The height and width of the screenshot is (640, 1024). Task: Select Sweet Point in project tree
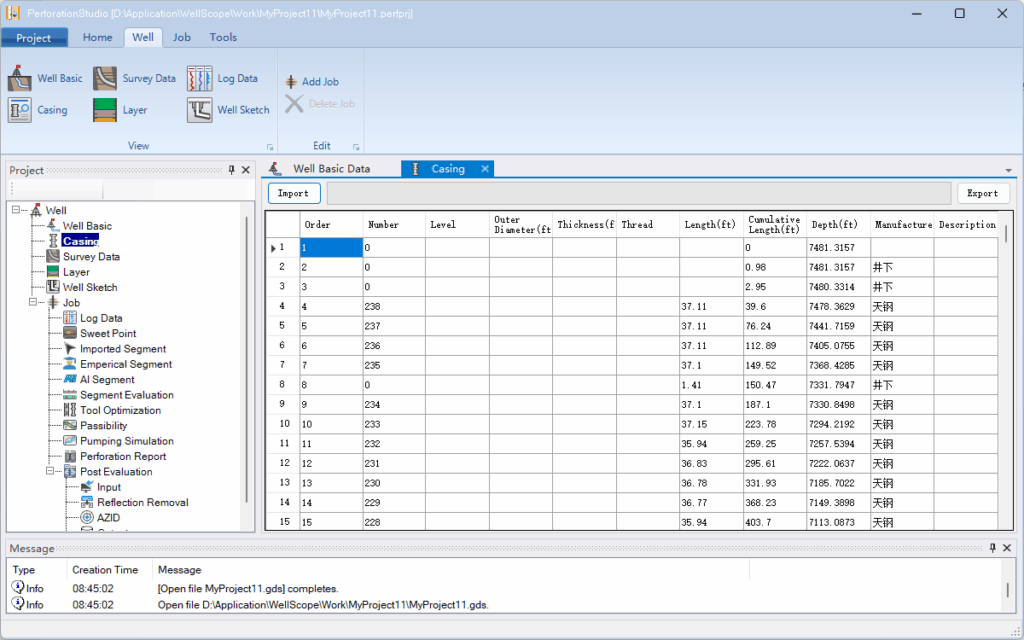pyautogui.click(x=108, y=333)
